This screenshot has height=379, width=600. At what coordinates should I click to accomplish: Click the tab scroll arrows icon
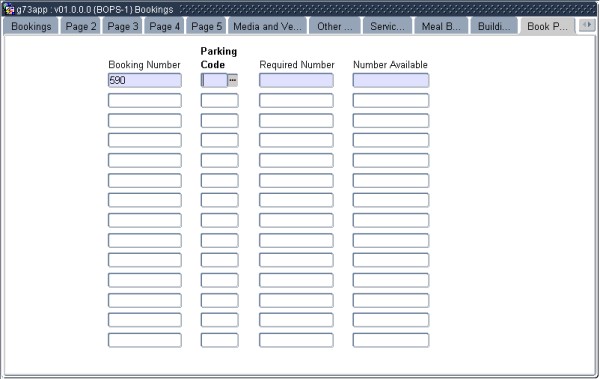coord(587,25)
